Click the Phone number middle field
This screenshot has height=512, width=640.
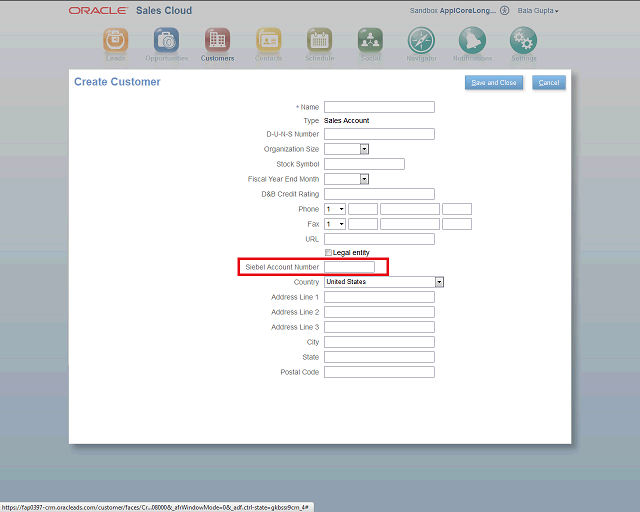coord(410,209)
